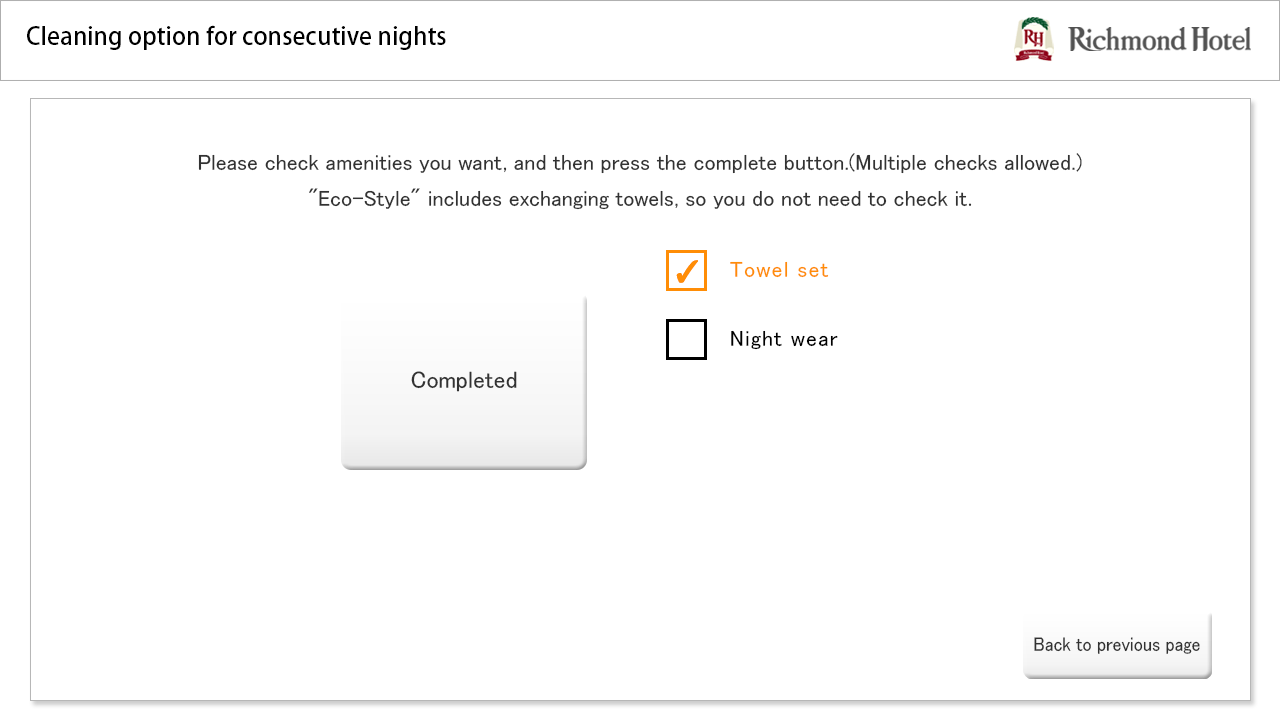Viewport: 1280px width, 720px height.
Task: Click the "Cleaning option for consecutive nights" heading
Action: 236,37
